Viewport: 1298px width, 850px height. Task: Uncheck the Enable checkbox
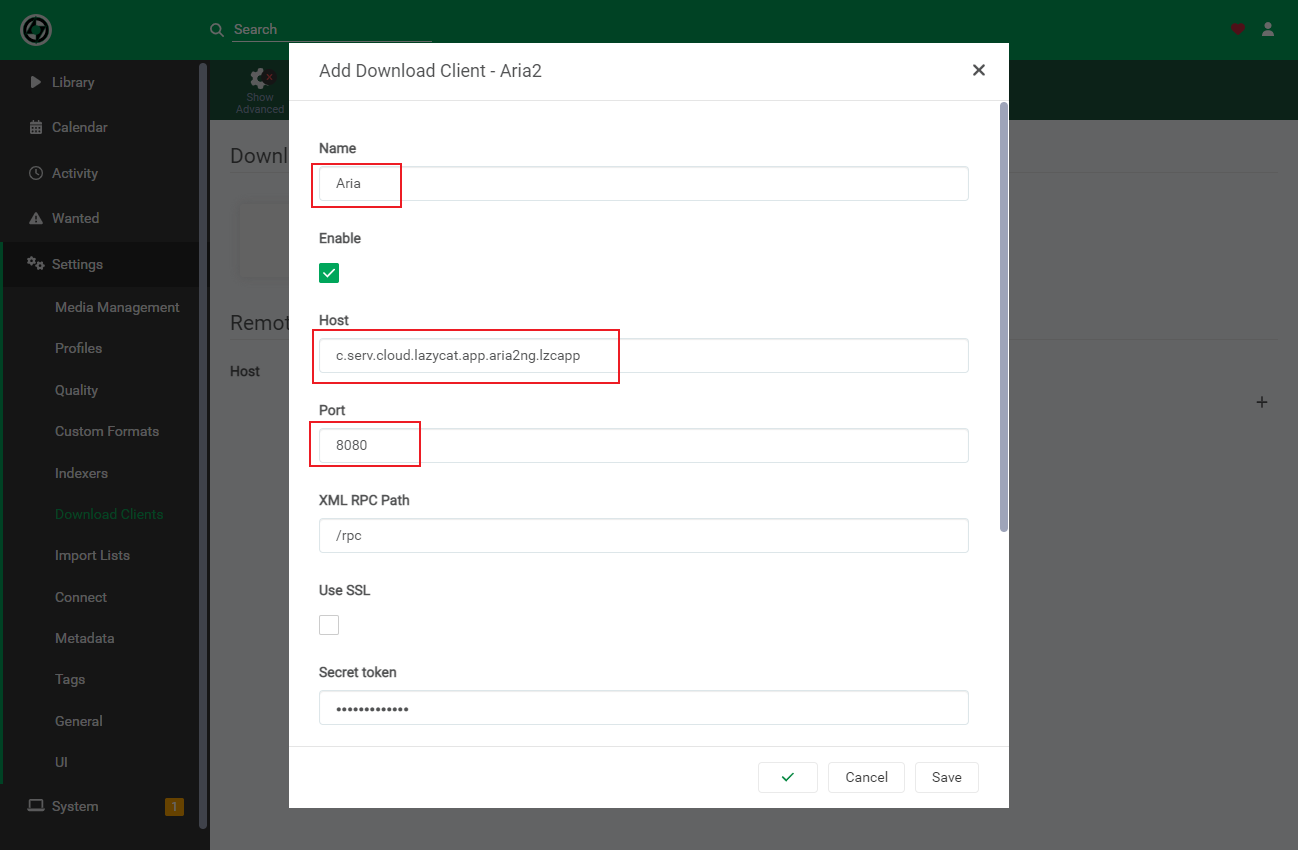click(x=329, y=273)
